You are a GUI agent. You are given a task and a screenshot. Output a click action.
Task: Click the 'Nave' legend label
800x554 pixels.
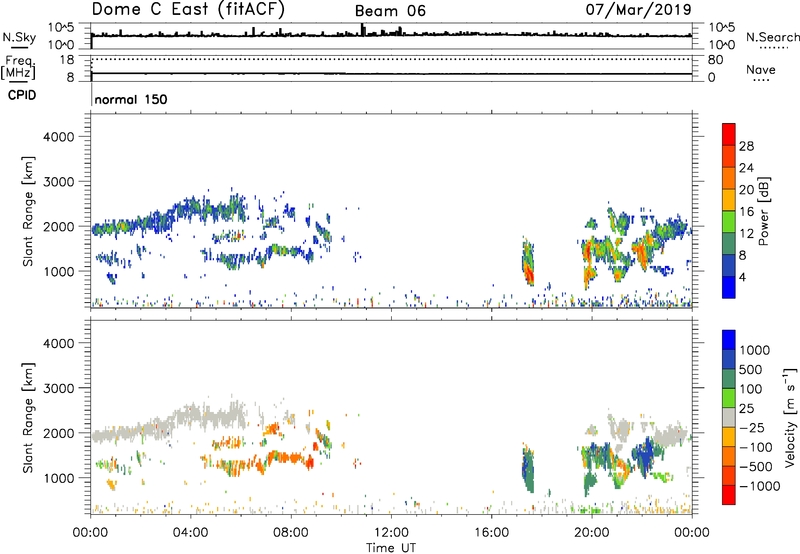(x=761, y=69)
